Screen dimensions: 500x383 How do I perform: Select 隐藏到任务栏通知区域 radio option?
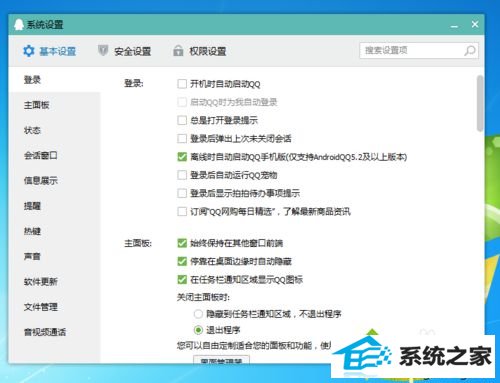coord(198,314)
